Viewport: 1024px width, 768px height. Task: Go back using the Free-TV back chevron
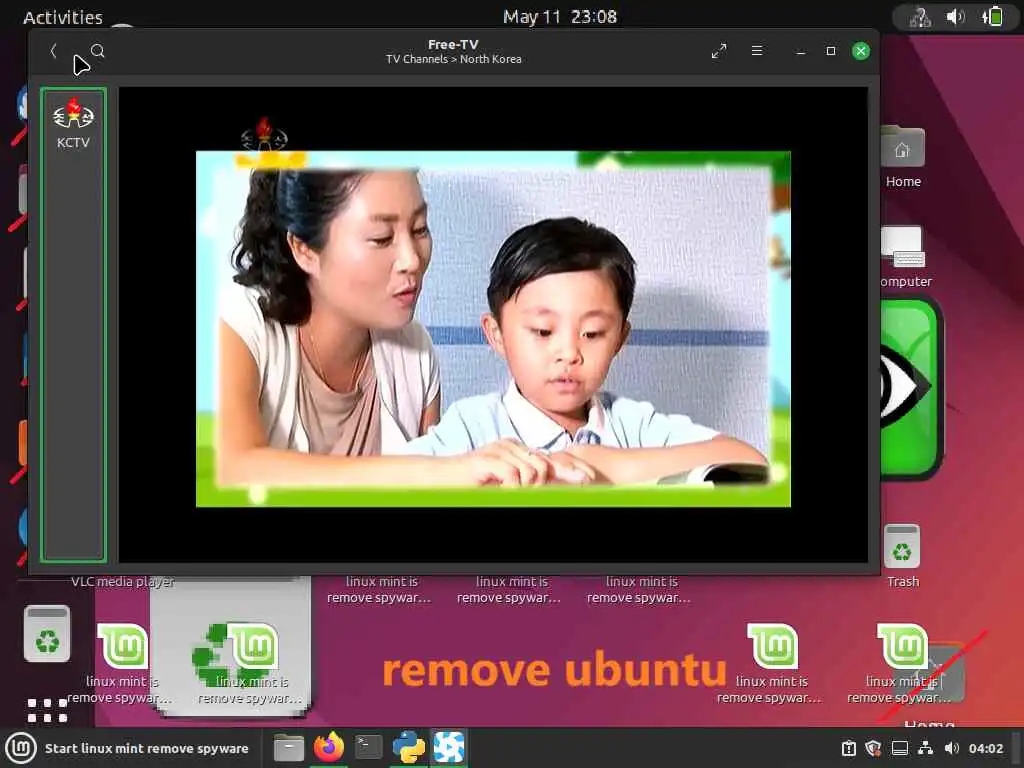click(54, 51)
